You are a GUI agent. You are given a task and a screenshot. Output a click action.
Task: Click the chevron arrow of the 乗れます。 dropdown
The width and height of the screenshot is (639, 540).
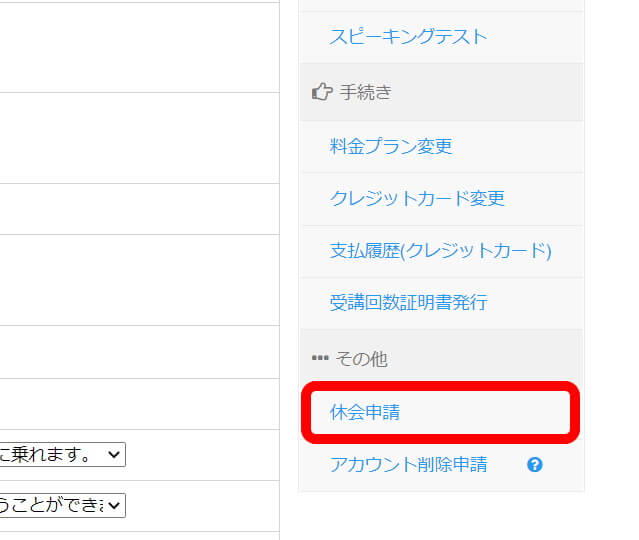point(114,454)
